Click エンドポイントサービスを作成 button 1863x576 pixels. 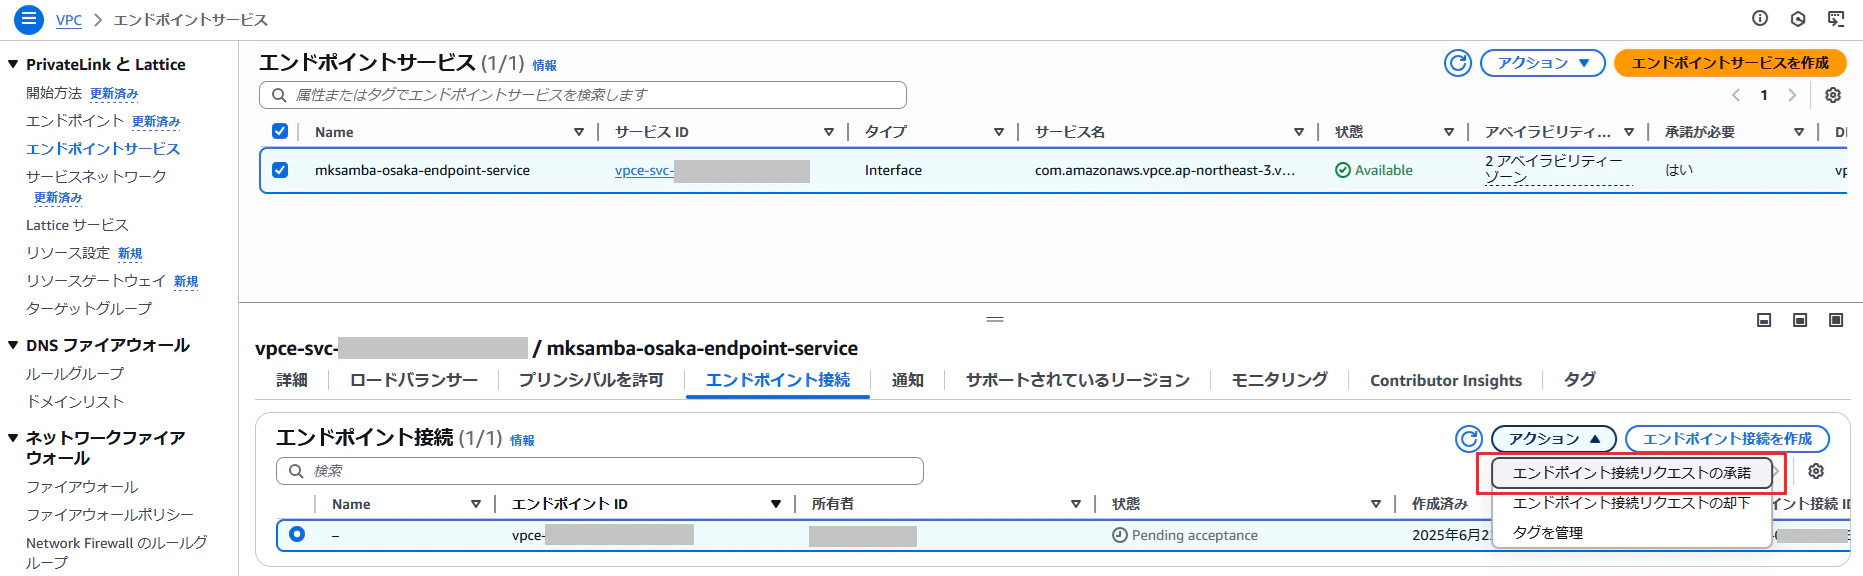(x=1730, y=63)
